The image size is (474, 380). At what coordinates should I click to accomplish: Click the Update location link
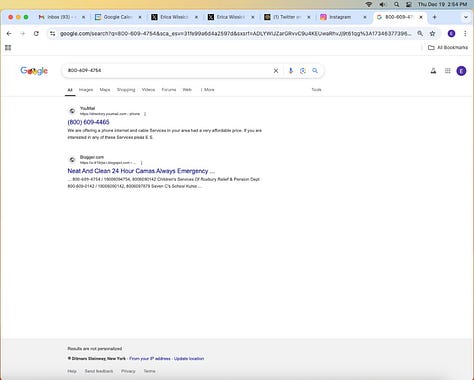coord(189,359)
